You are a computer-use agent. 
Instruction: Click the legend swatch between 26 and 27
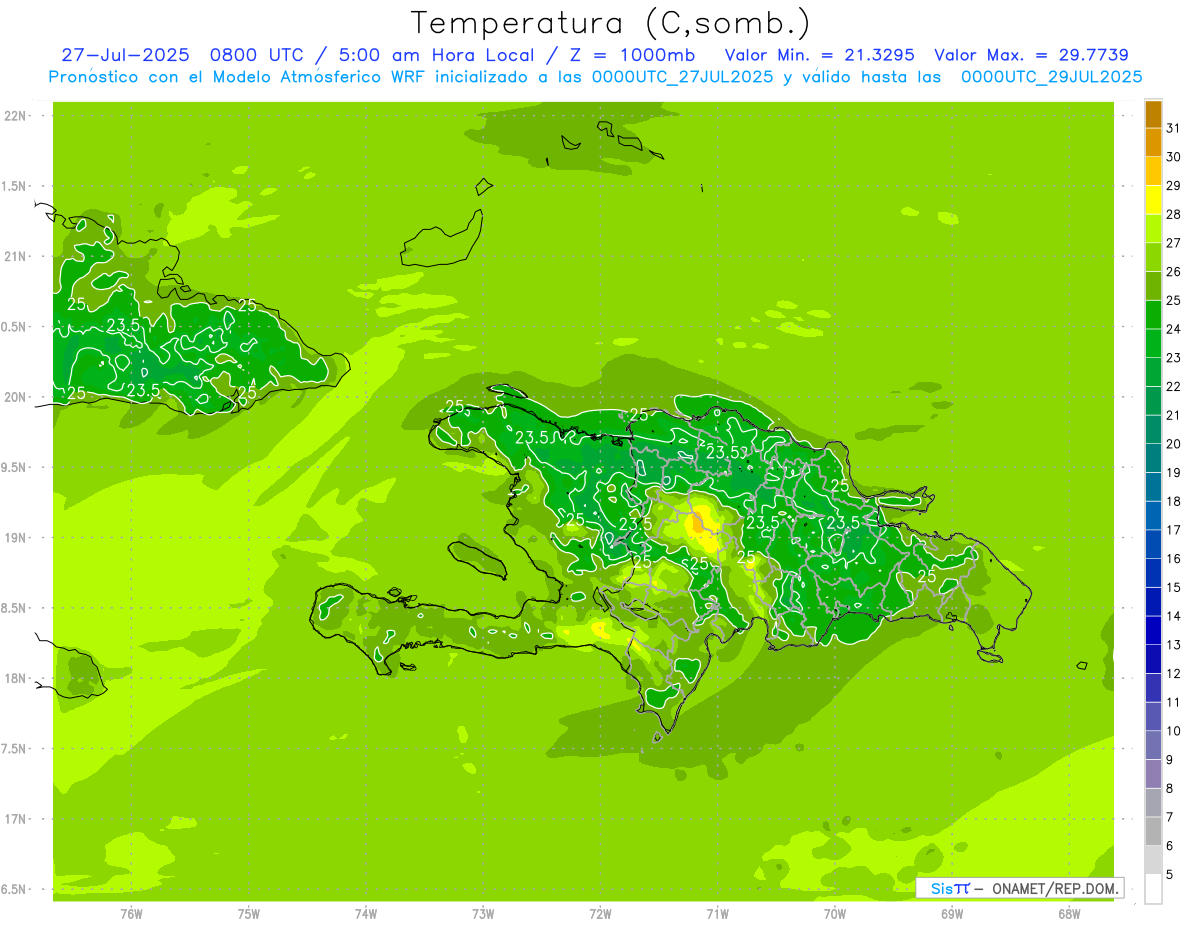click(x=1153, y=257)
